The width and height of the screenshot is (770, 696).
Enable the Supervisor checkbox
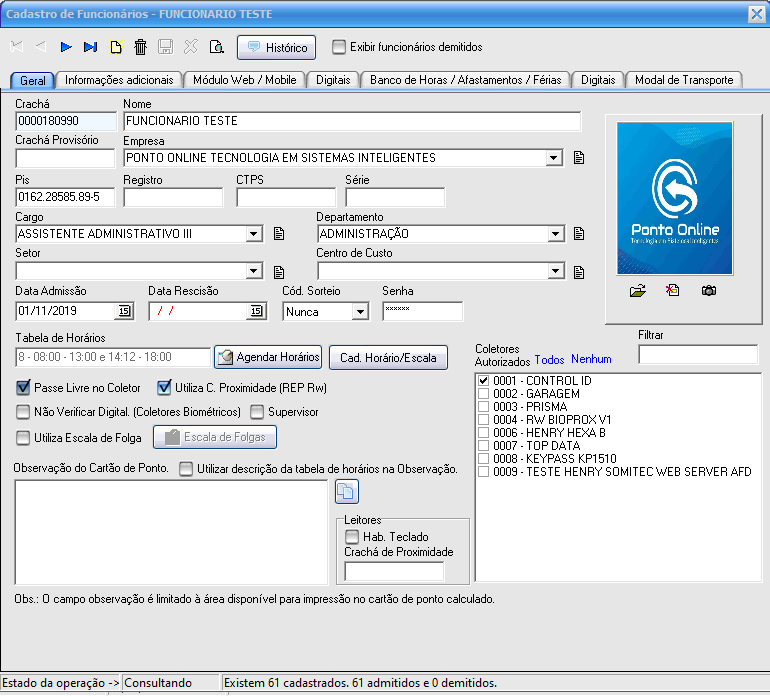point(258,411)
